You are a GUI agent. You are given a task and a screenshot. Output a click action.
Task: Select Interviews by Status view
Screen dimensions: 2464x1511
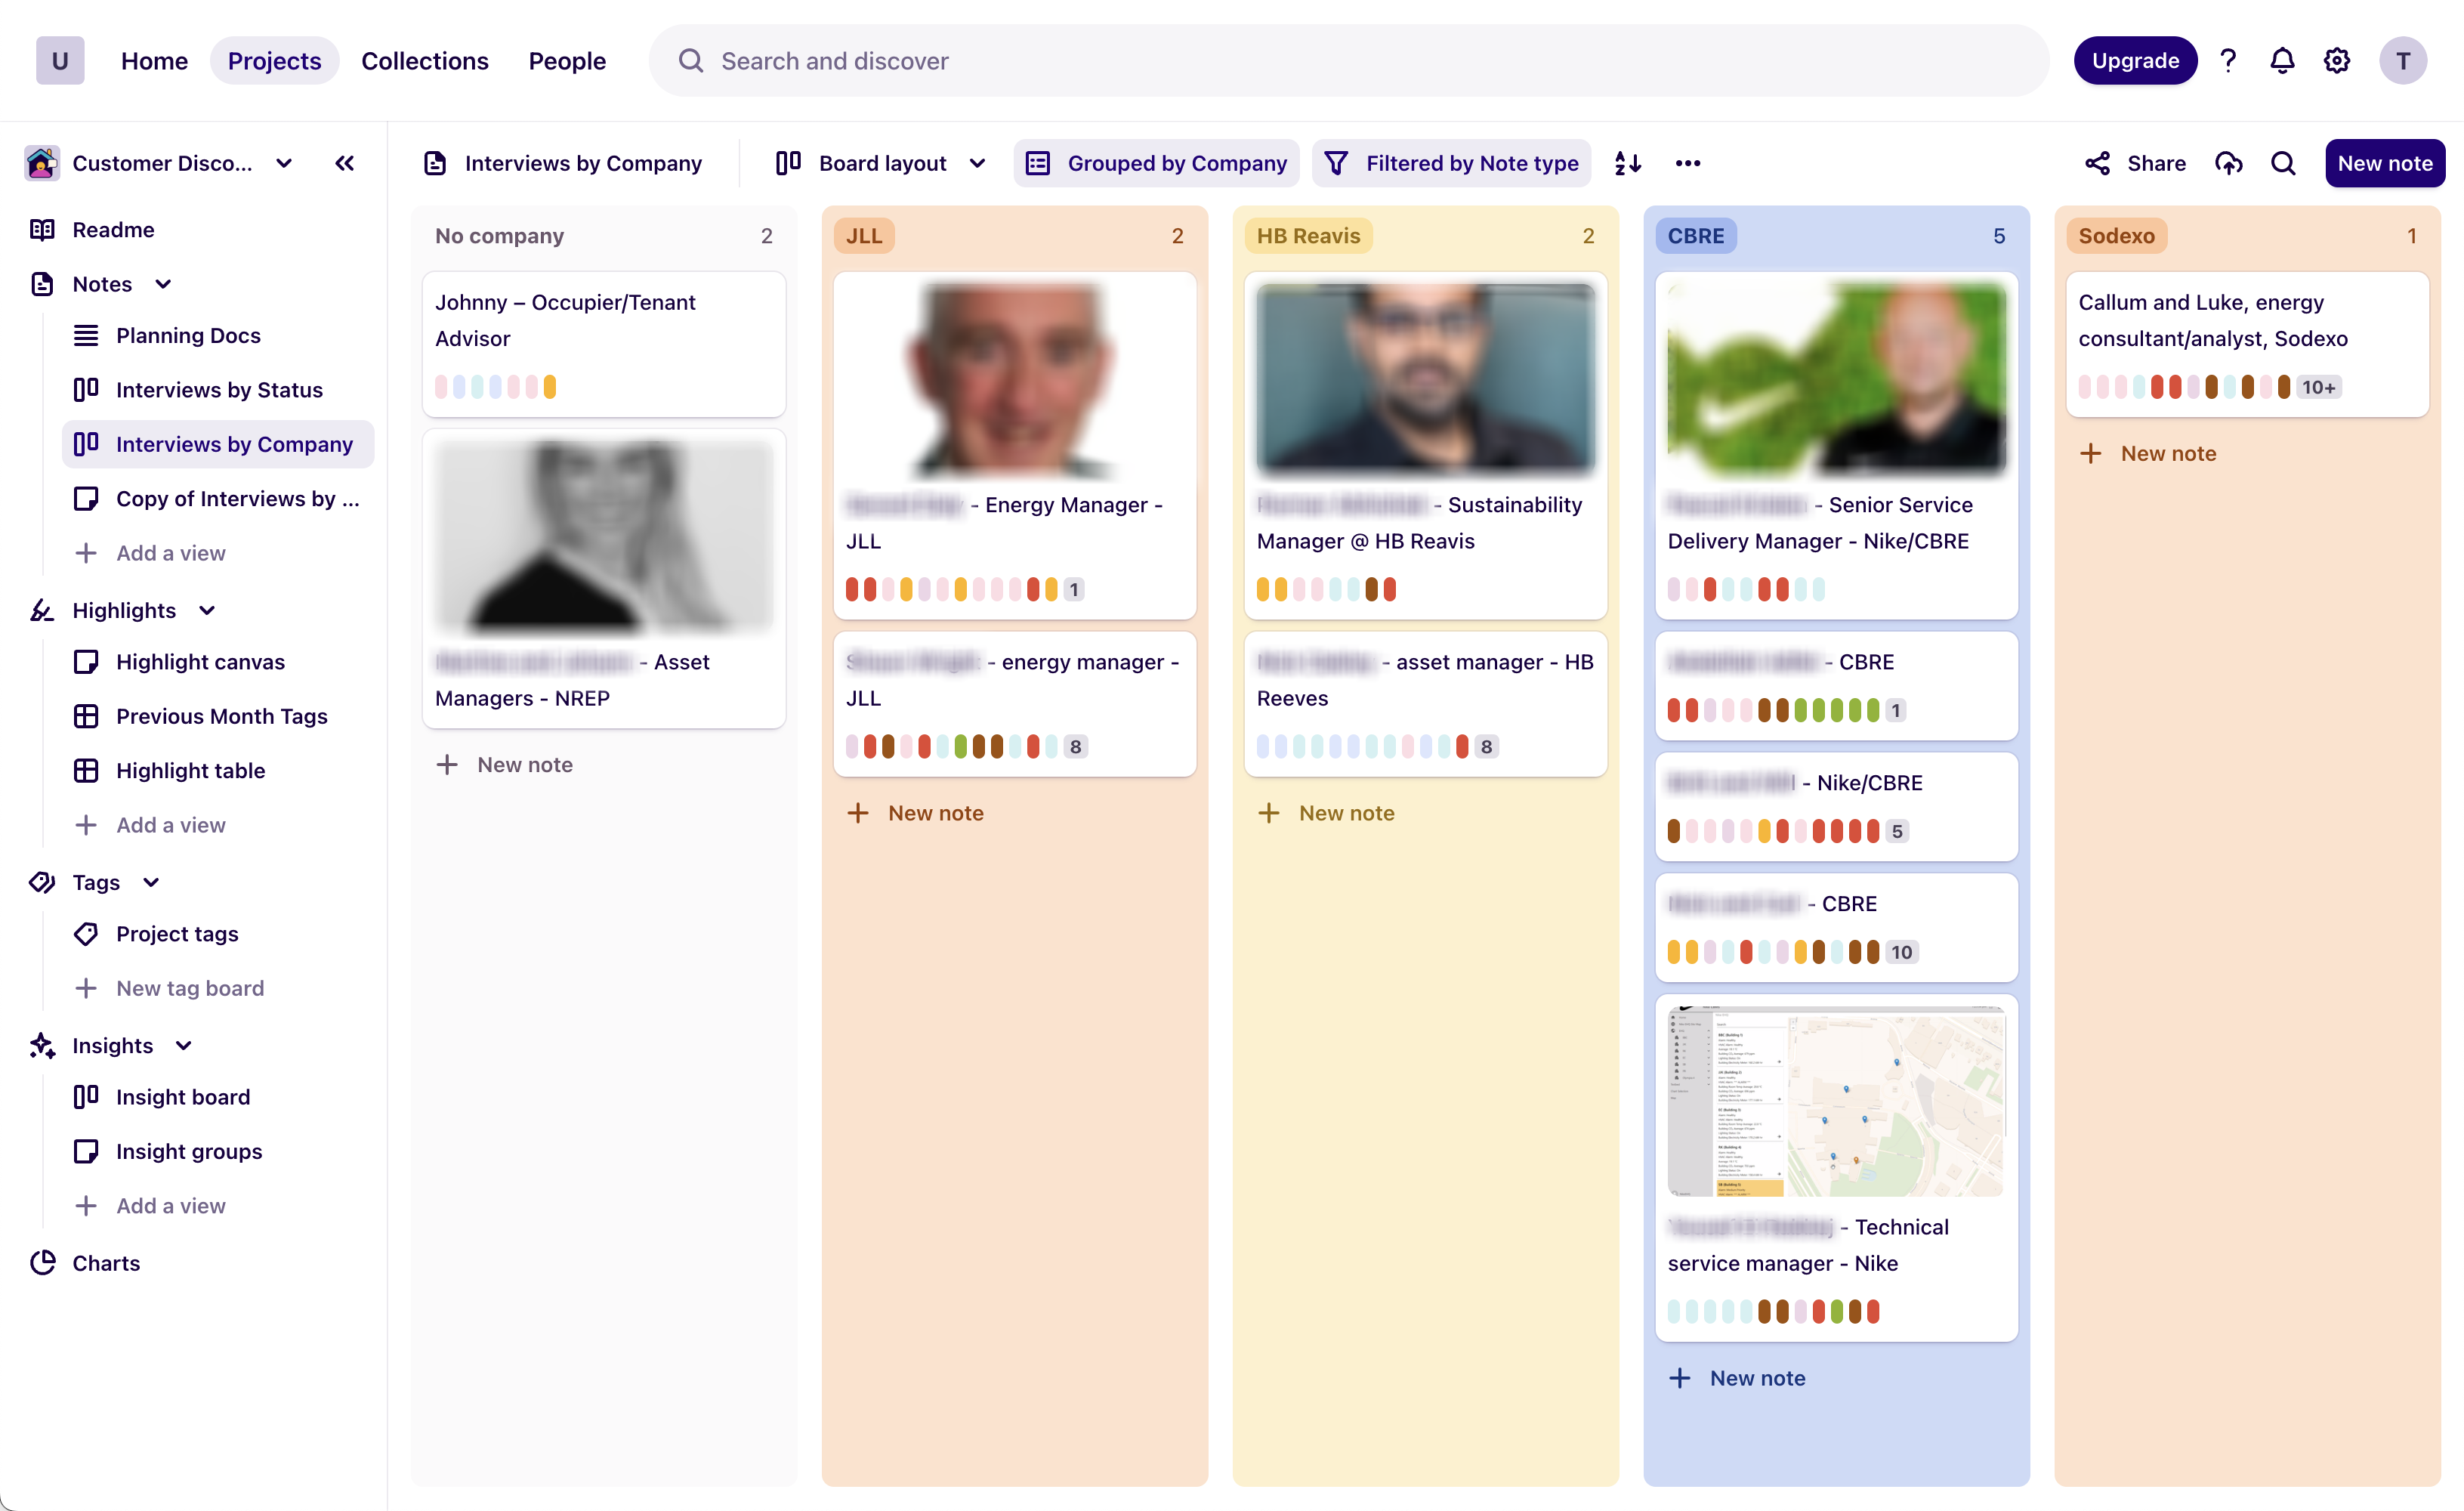pos(219,390)
